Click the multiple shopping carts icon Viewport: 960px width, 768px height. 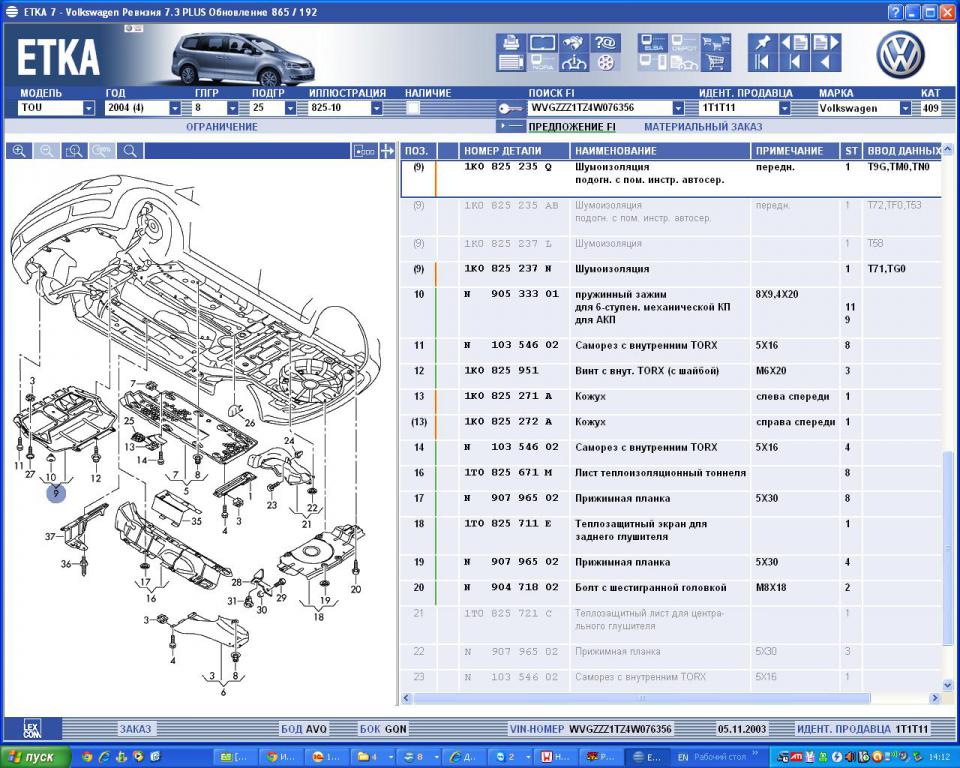(716, 43)
